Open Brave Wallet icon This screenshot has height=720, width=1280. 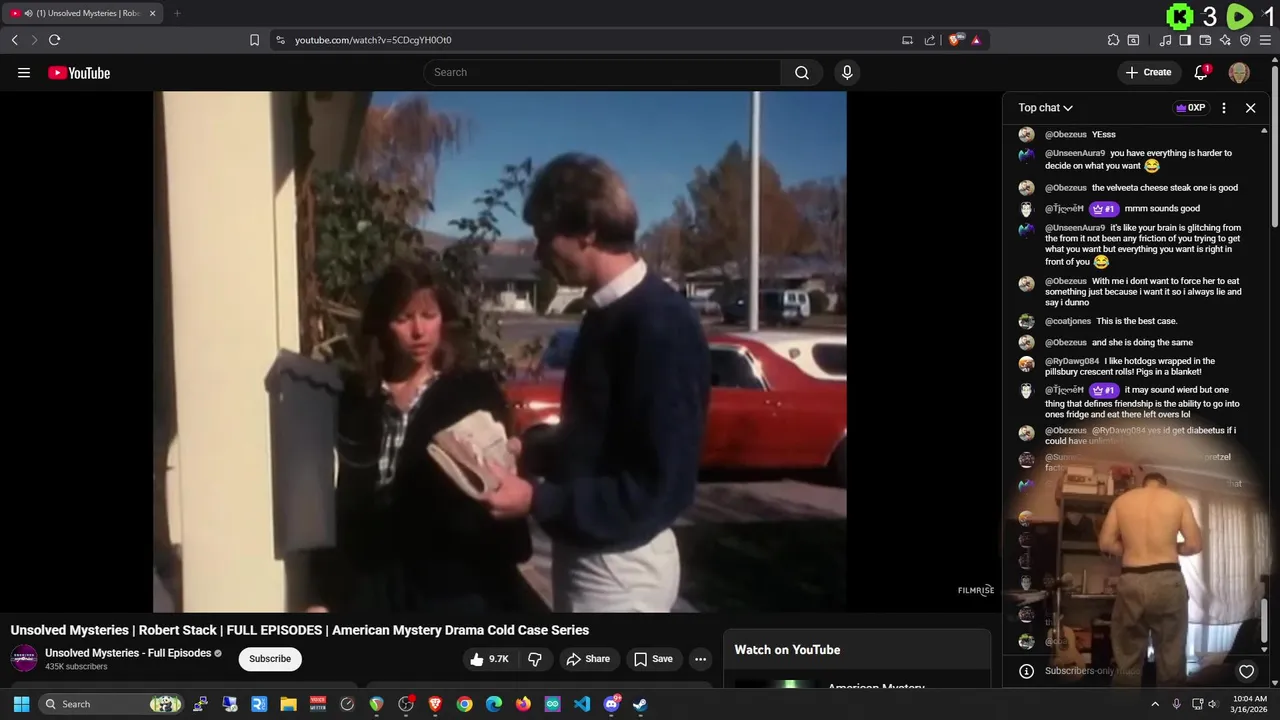(1205, 40)
